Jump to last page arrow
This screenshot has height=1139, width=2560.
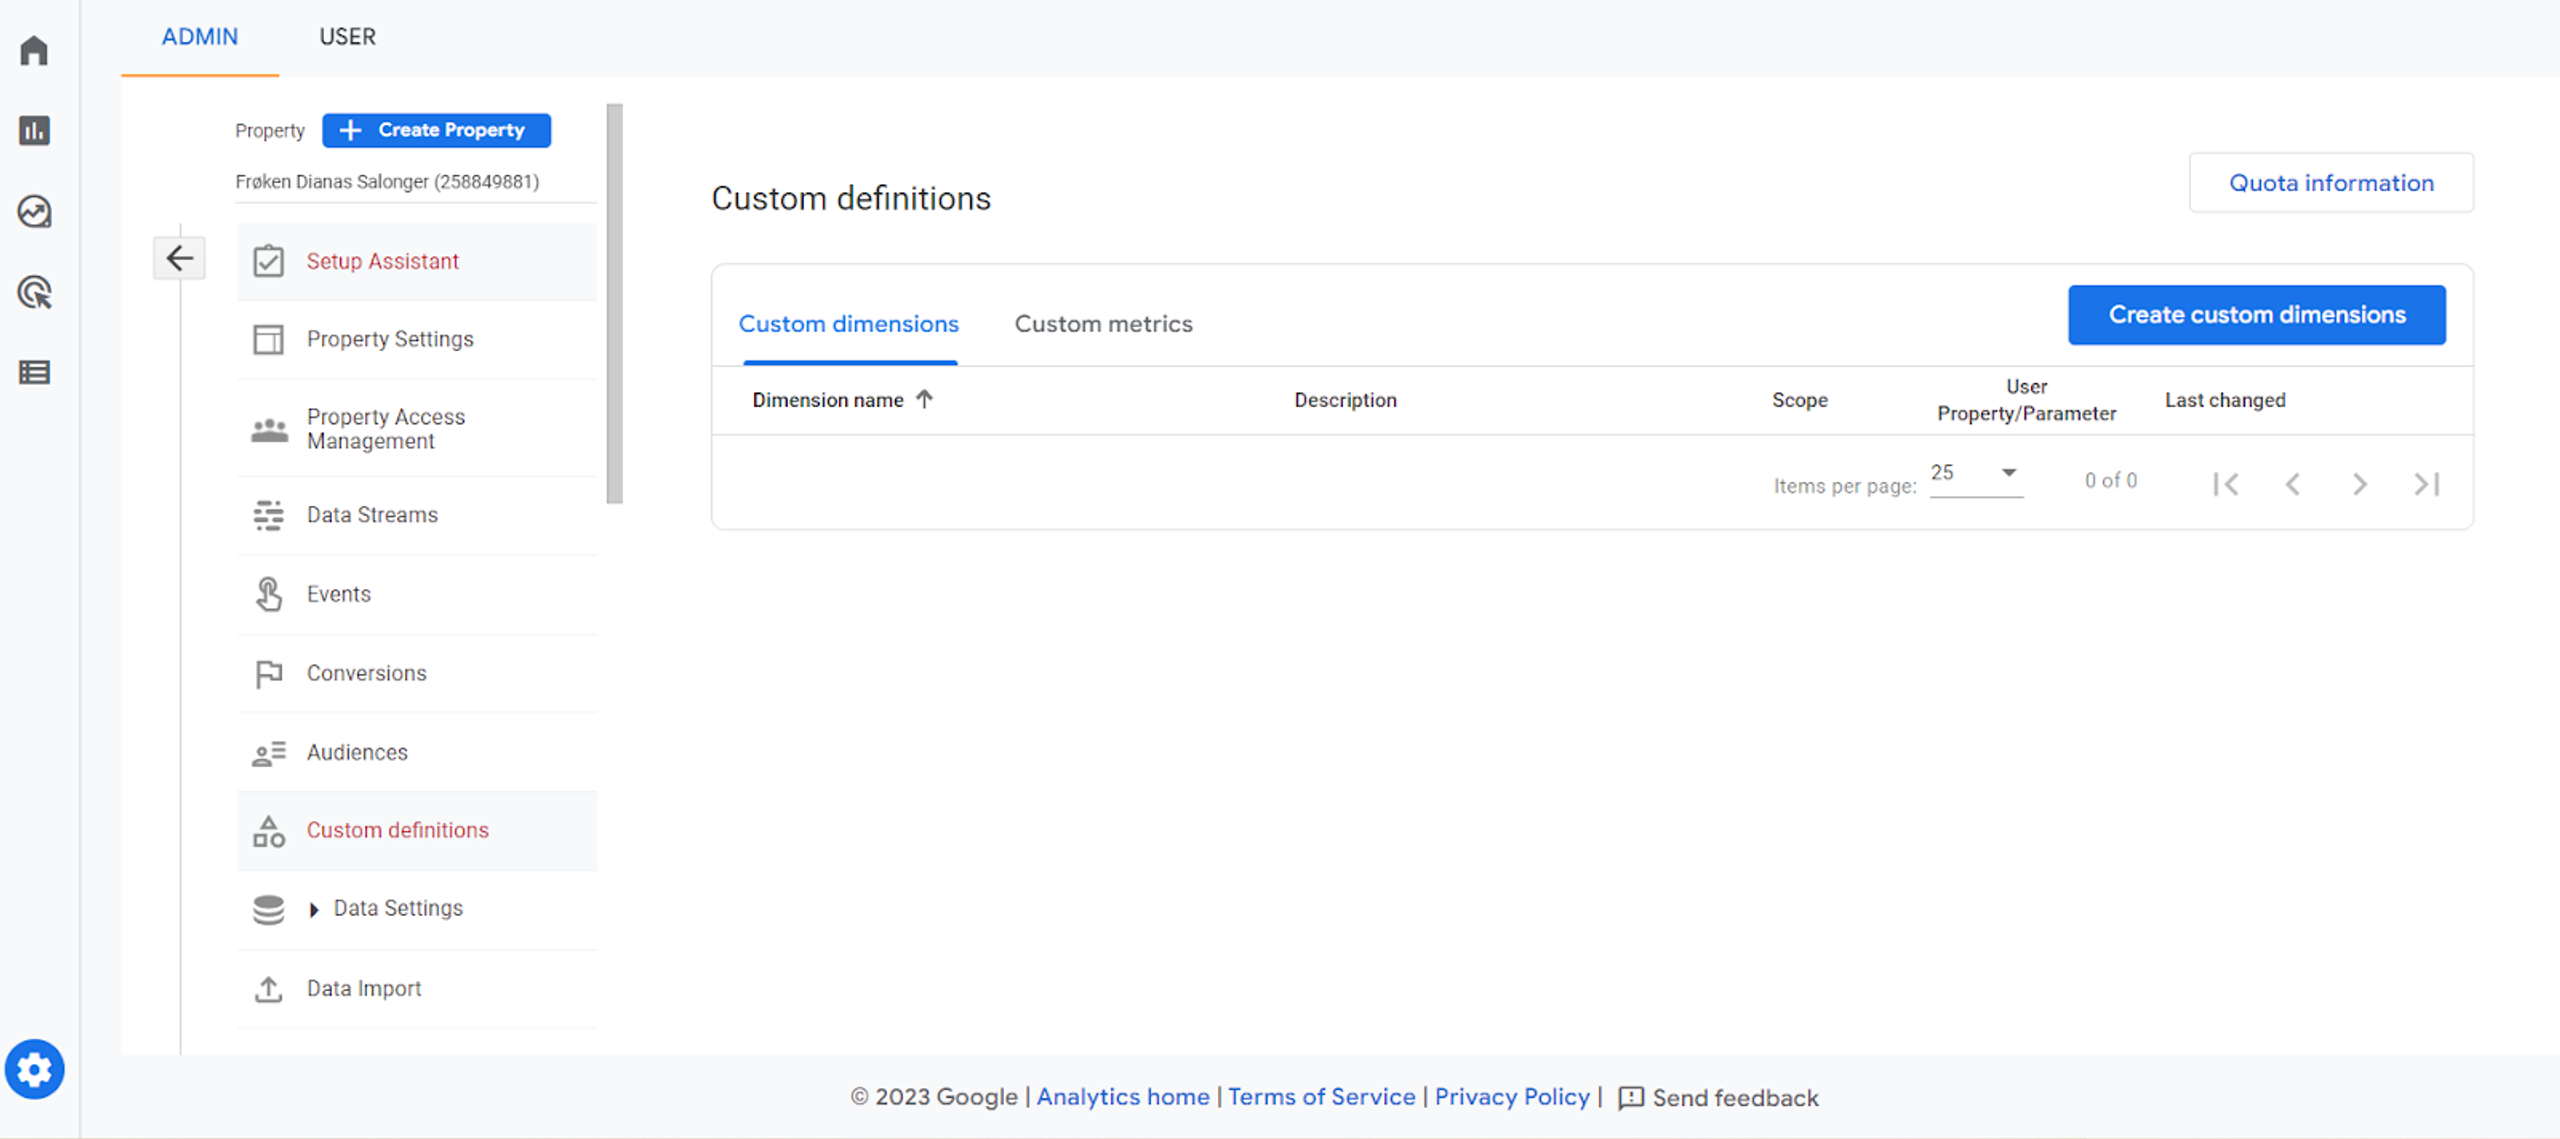(2427, 484)
